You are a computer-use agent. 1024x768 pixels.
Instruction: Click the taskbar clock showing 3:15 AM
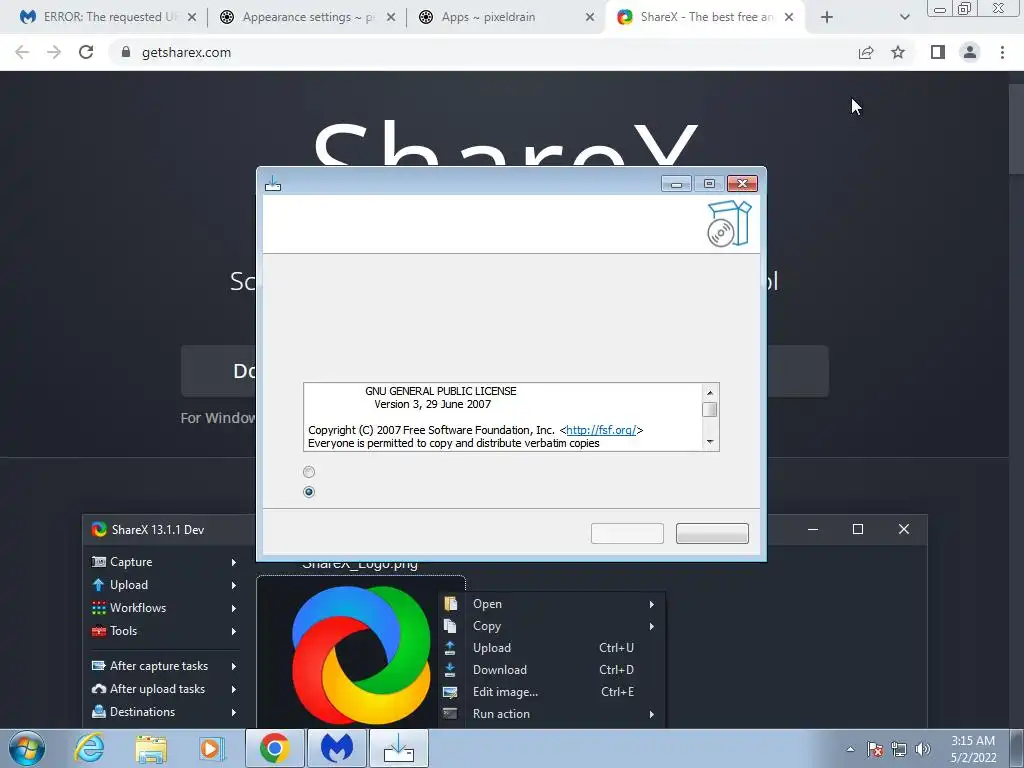pyautogui.click(x=973, y=749)
